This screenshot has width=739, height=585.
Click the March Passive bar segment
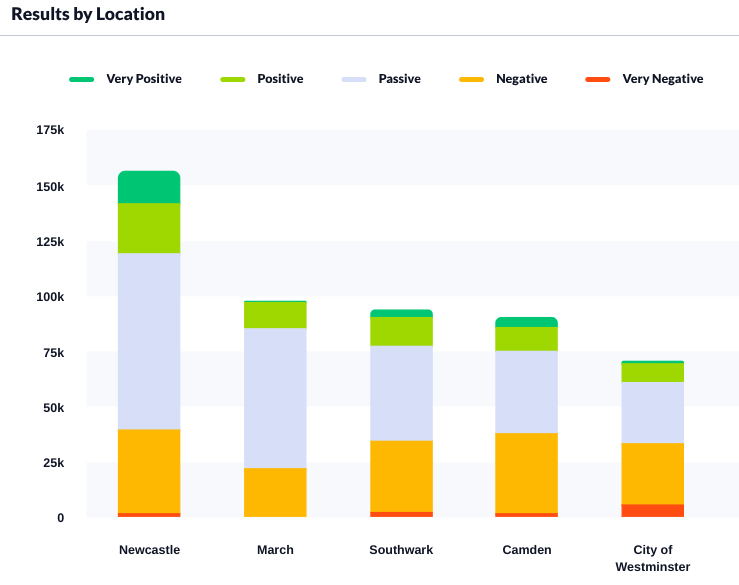[275, 397]
